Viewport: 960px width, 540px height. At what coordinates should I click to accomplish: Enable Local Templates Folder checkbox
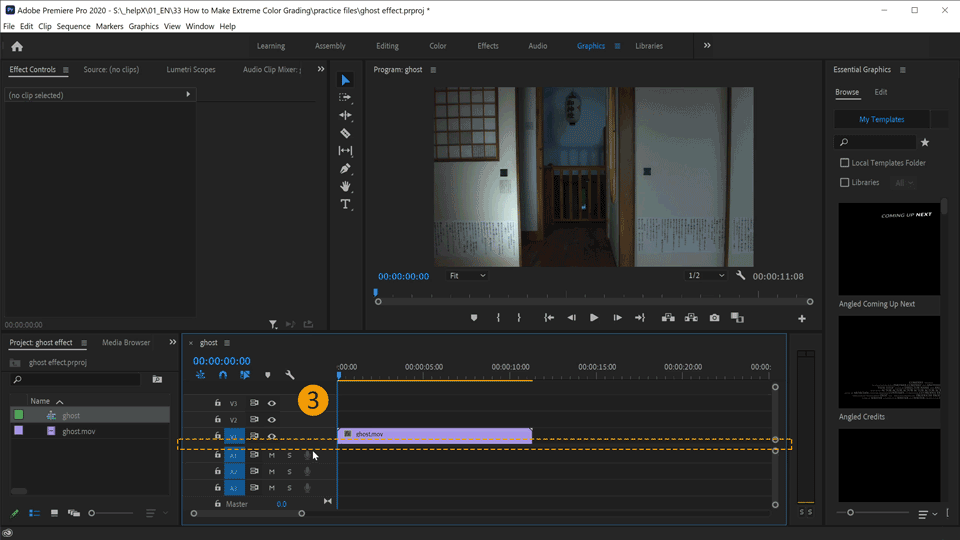845,163
